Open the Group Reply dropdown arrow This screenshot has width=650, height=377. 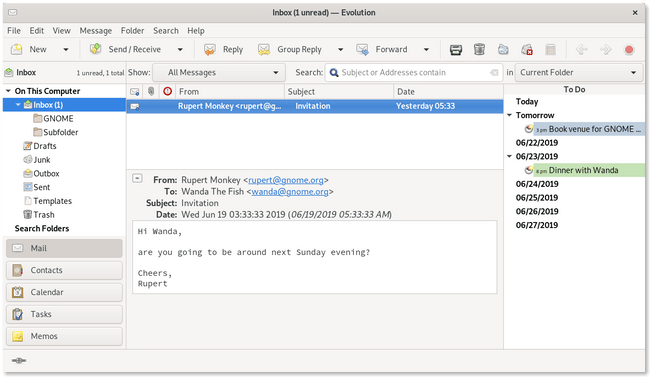coord(340,50)
